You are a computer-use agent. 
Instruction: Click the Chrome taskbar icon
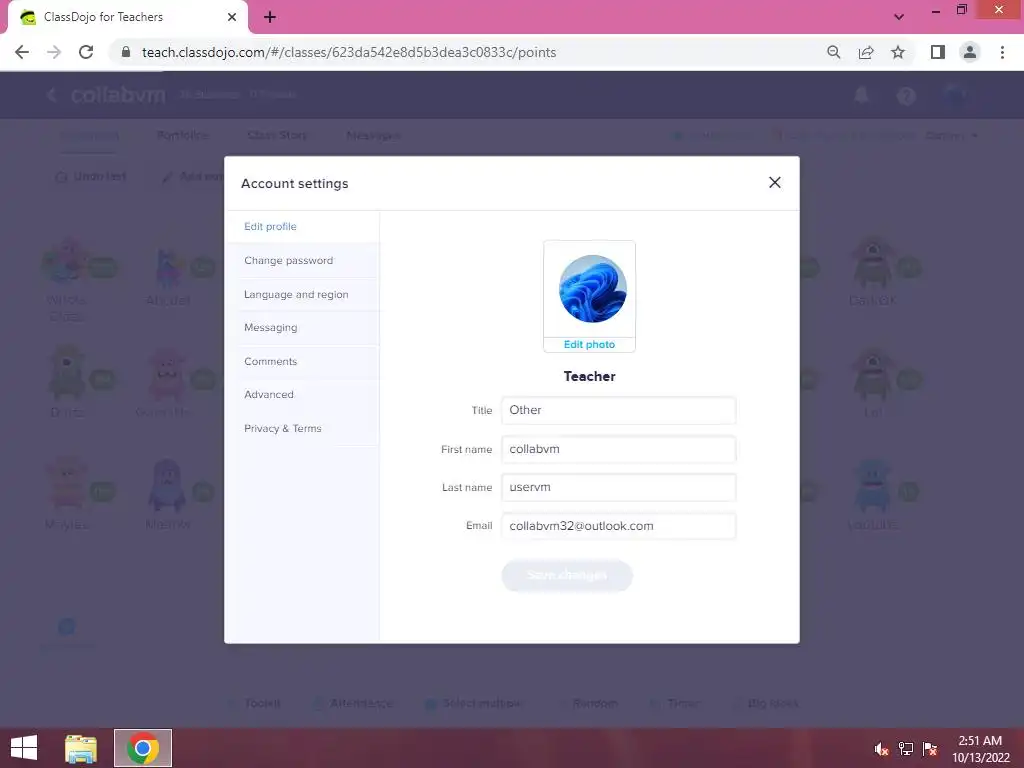pyautogui.click(x=143, y=748)
